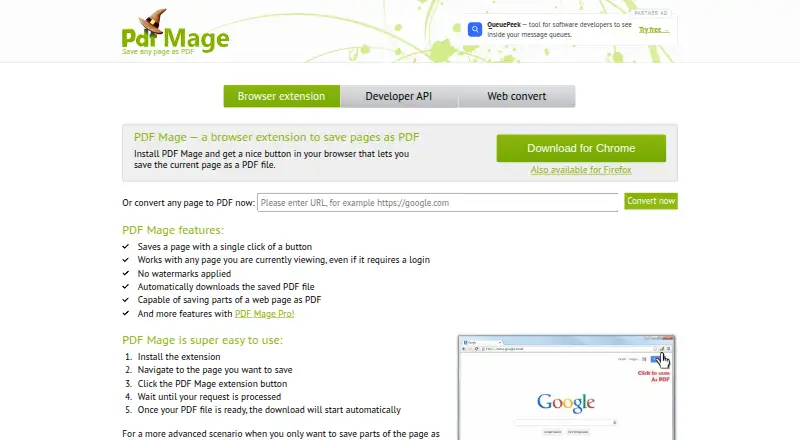Screen dimensions: 800x440
Task: Click 'Saves a page with a single click' text
Action: (224, 247)
